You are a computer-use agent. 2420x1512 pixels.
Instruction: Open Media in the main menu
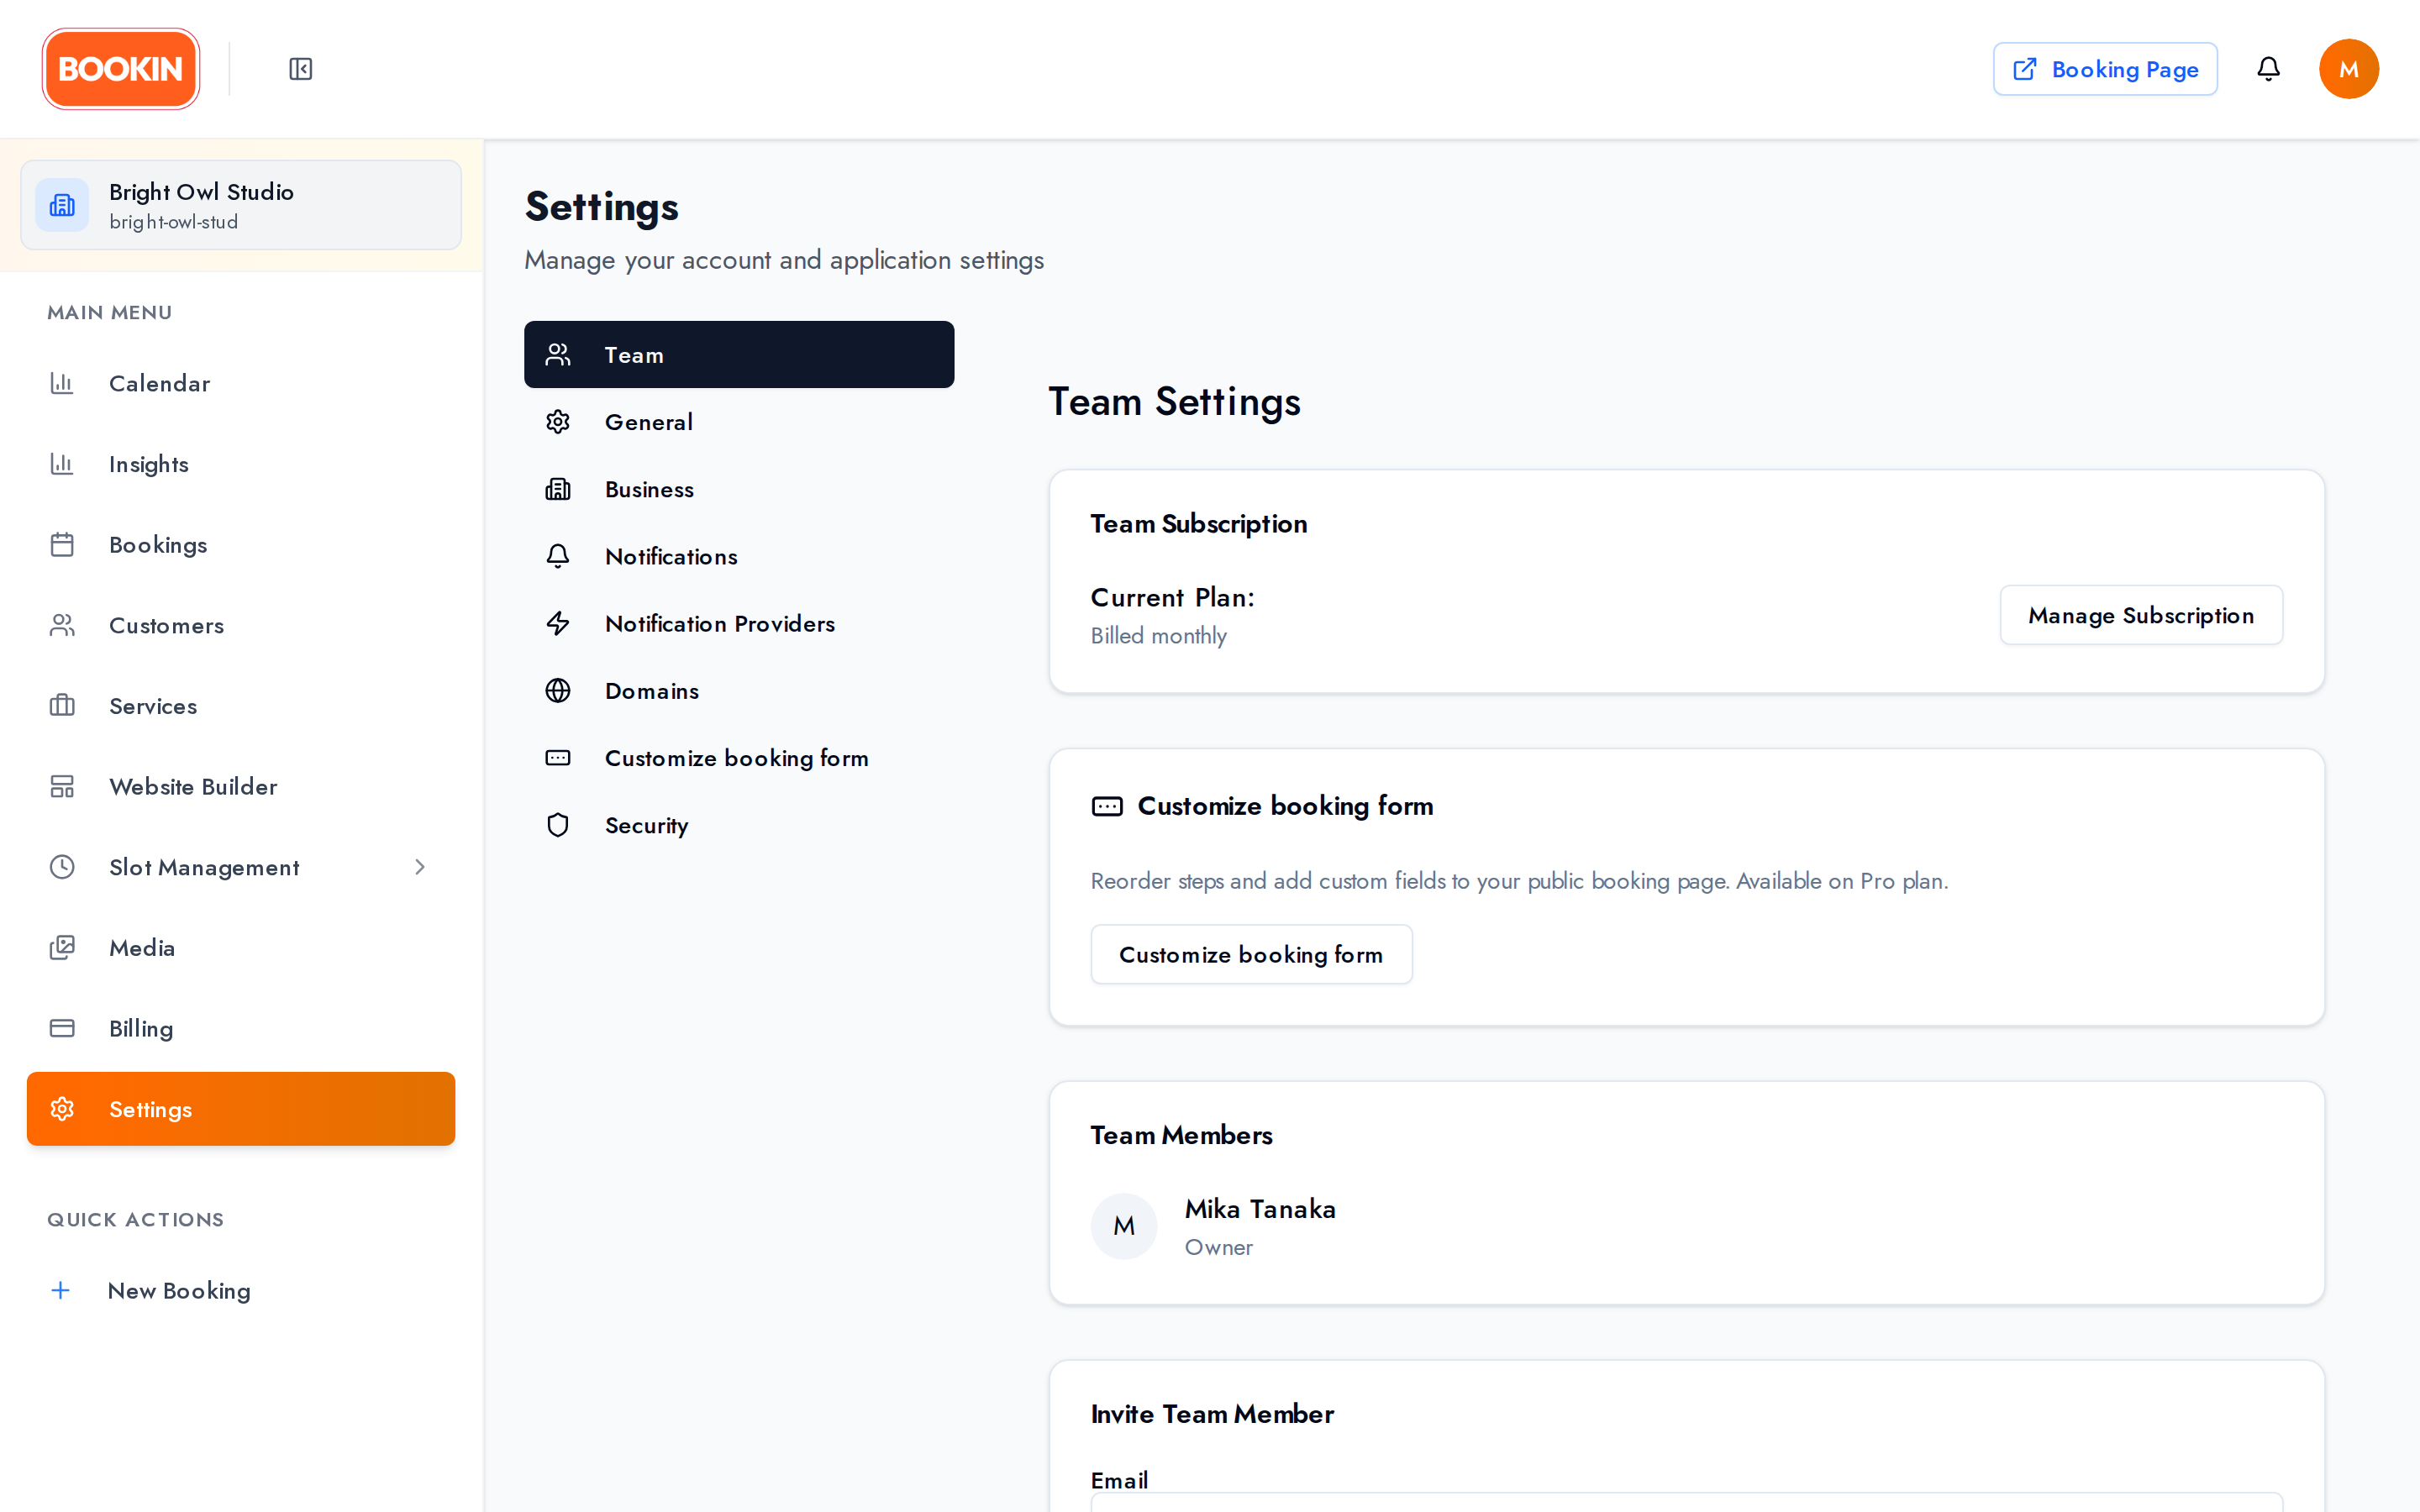(241, 948)
